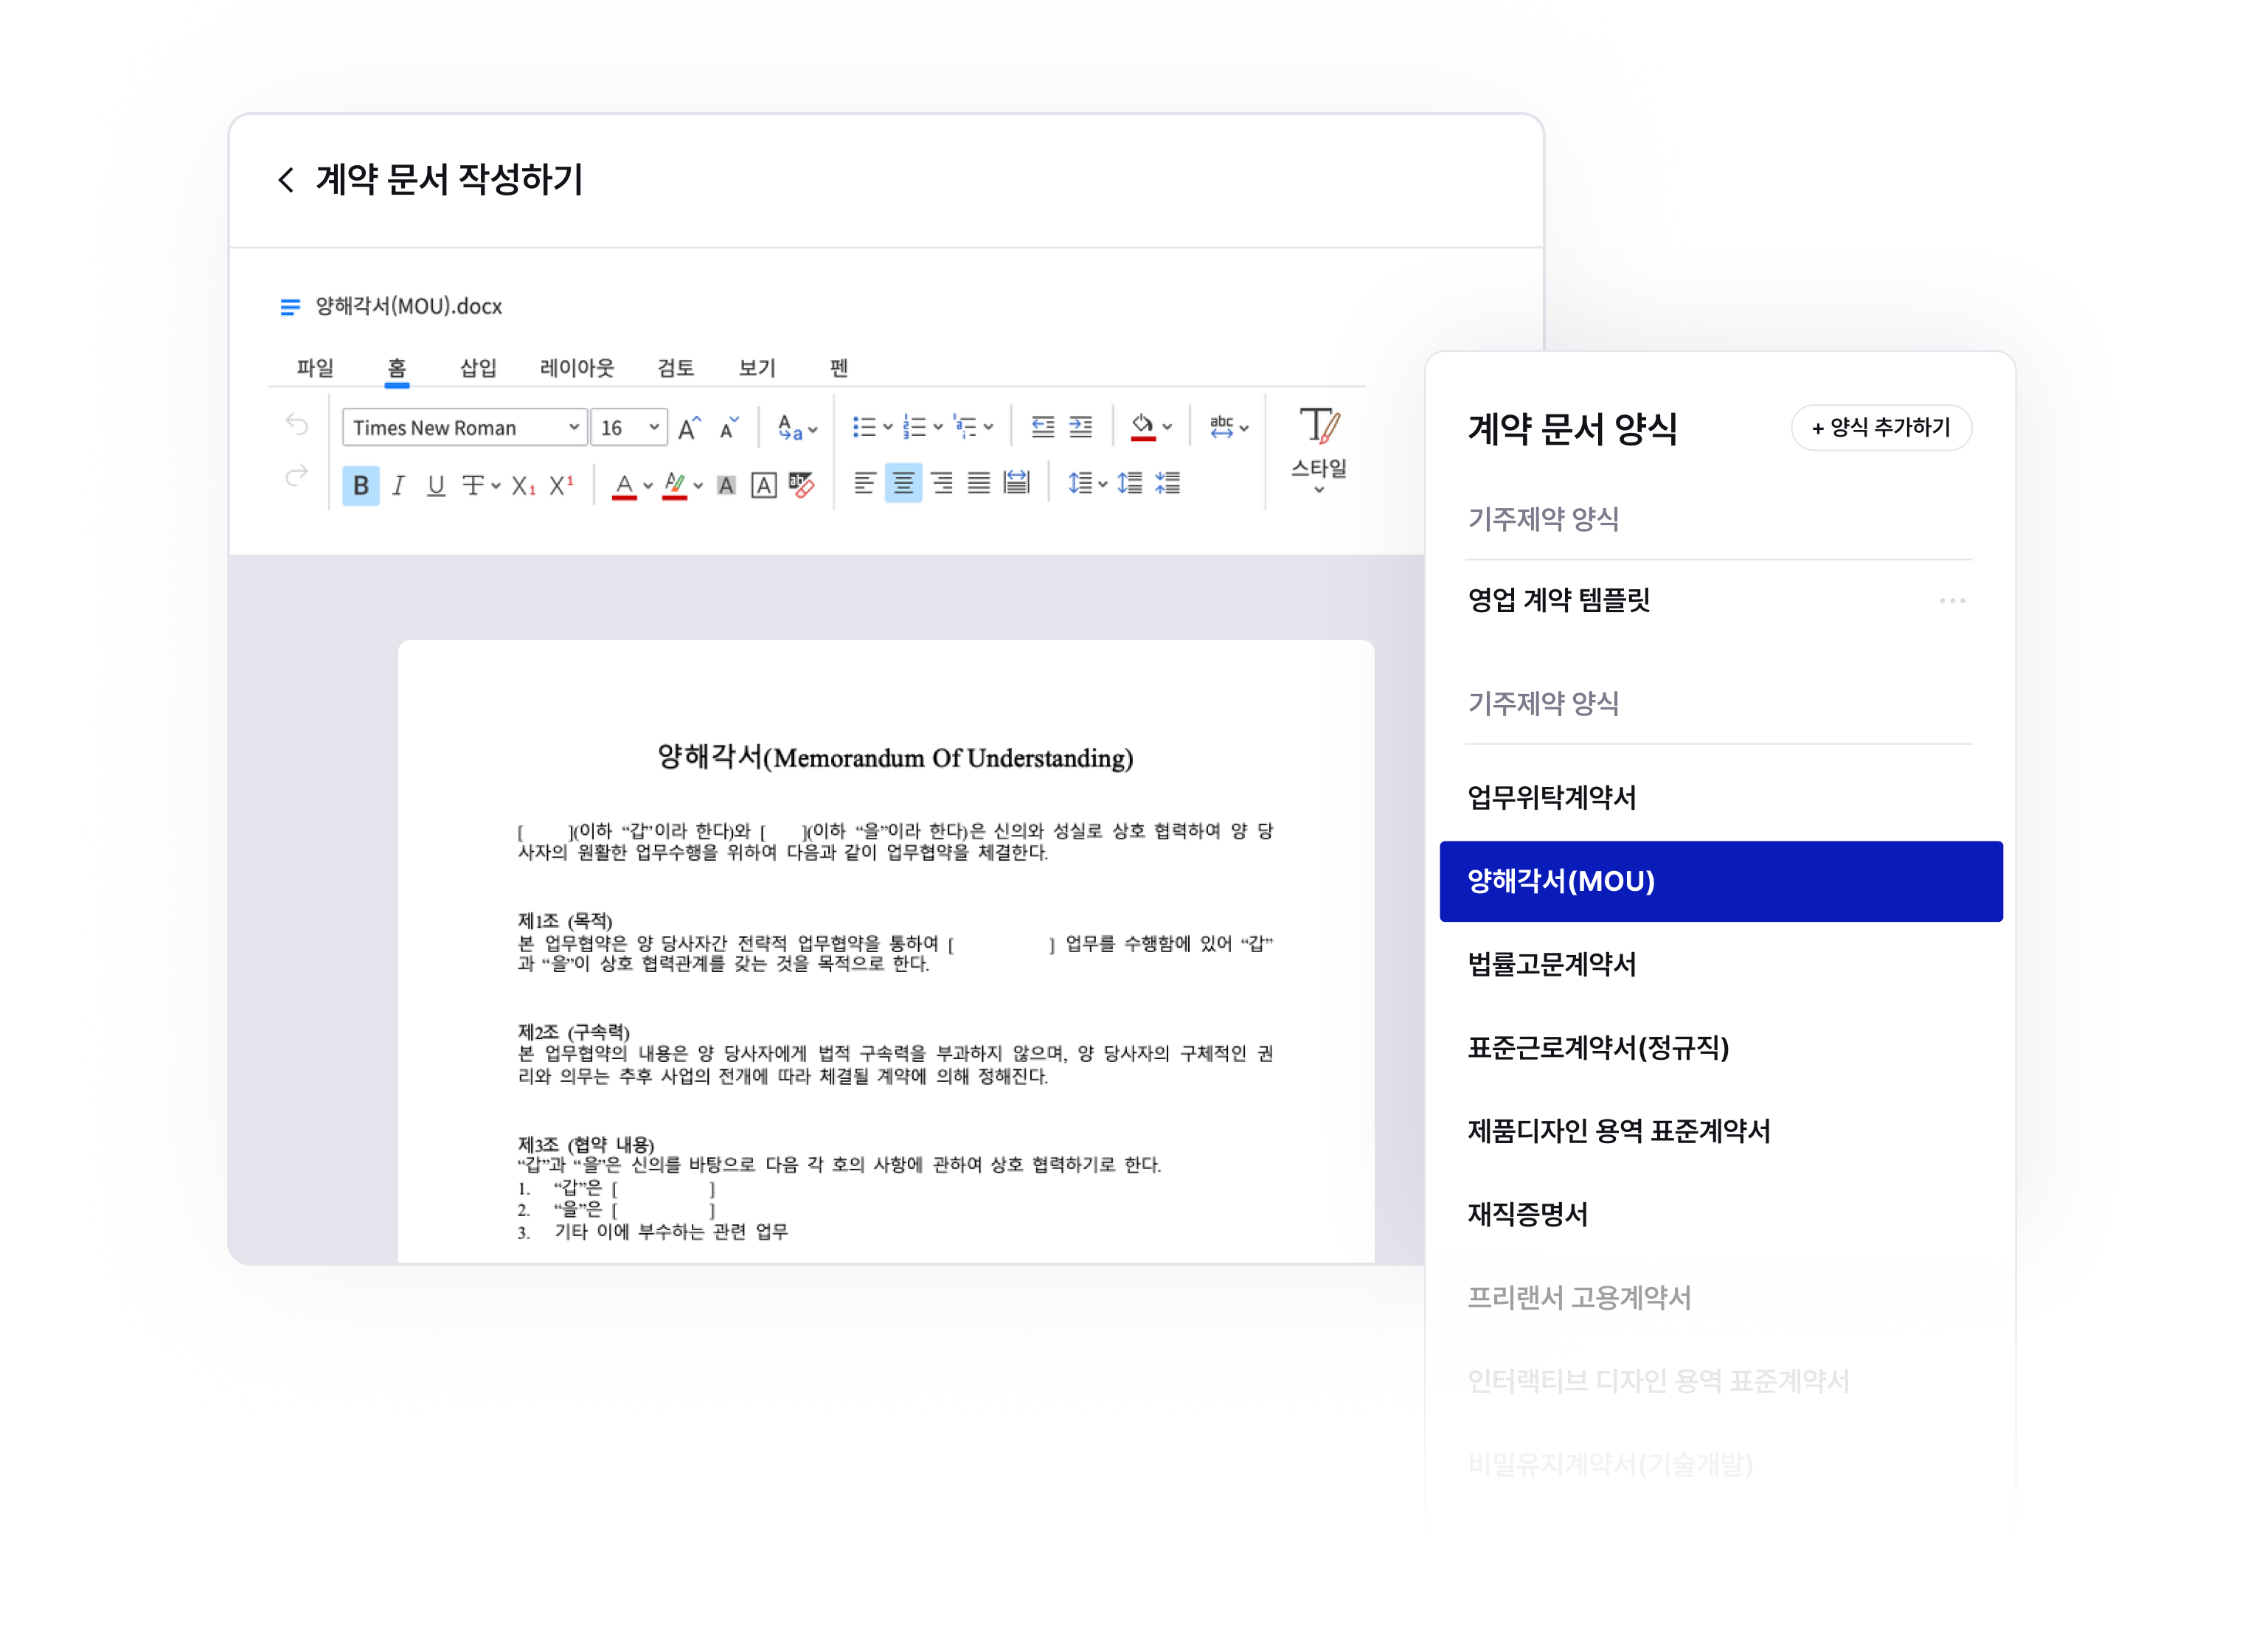Apply strikethrough formatting
The image size is (2242, 1652).
(472, 486)
